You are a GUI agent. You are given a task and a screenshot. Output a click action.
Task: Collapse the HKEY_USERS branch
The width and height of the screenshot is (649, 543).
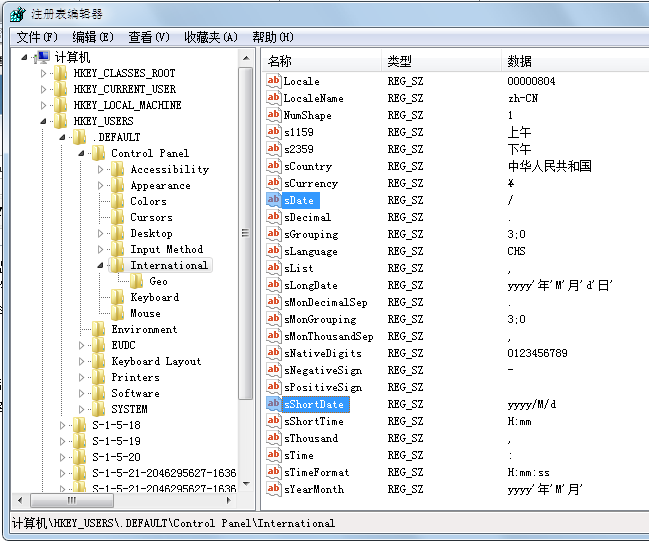[x=43, y=121]
